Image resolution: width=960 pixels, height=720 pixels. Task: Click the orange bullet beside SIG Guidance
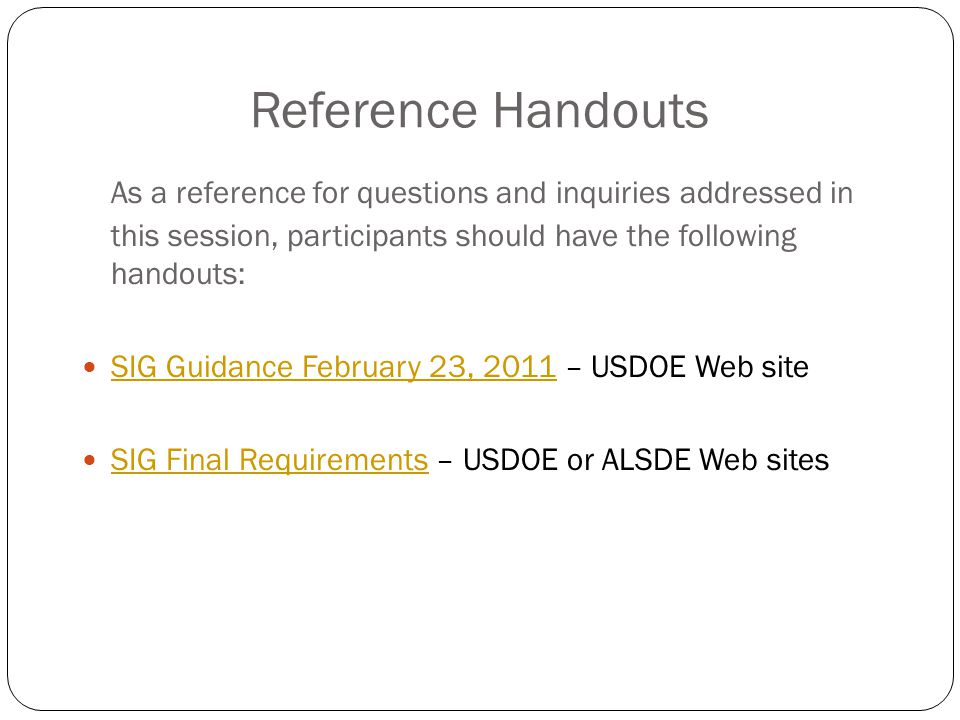[89, 367]
